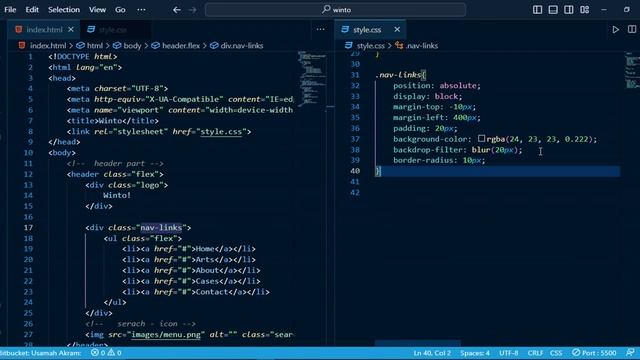
Task: Click the Winto! text on line 14
Action: (x=117, y=195)
